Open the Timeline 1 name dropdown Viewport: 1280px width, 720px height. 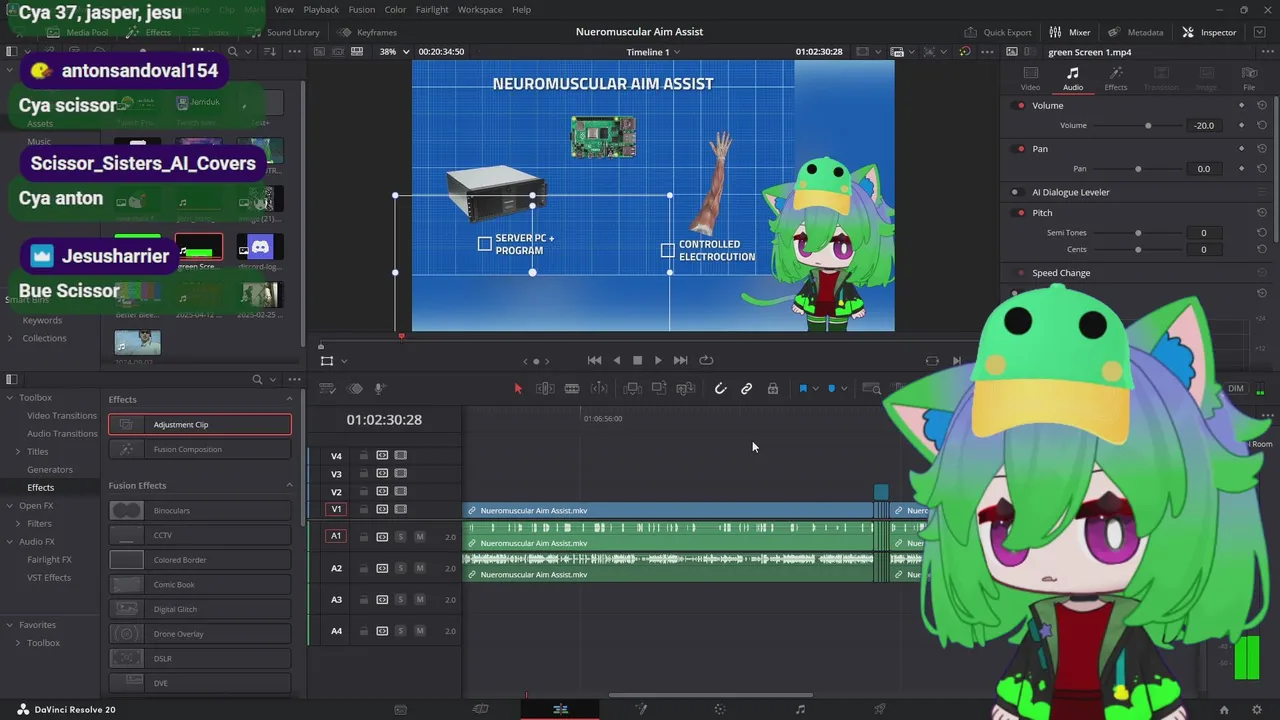click(x=653, y=52)
